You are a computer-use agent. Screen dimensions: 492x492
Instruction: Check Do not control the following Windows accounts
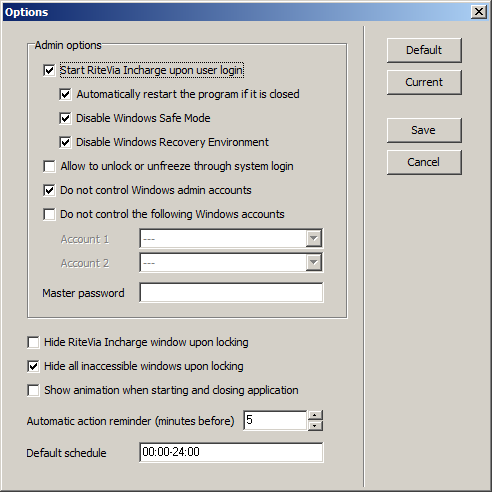49,214
